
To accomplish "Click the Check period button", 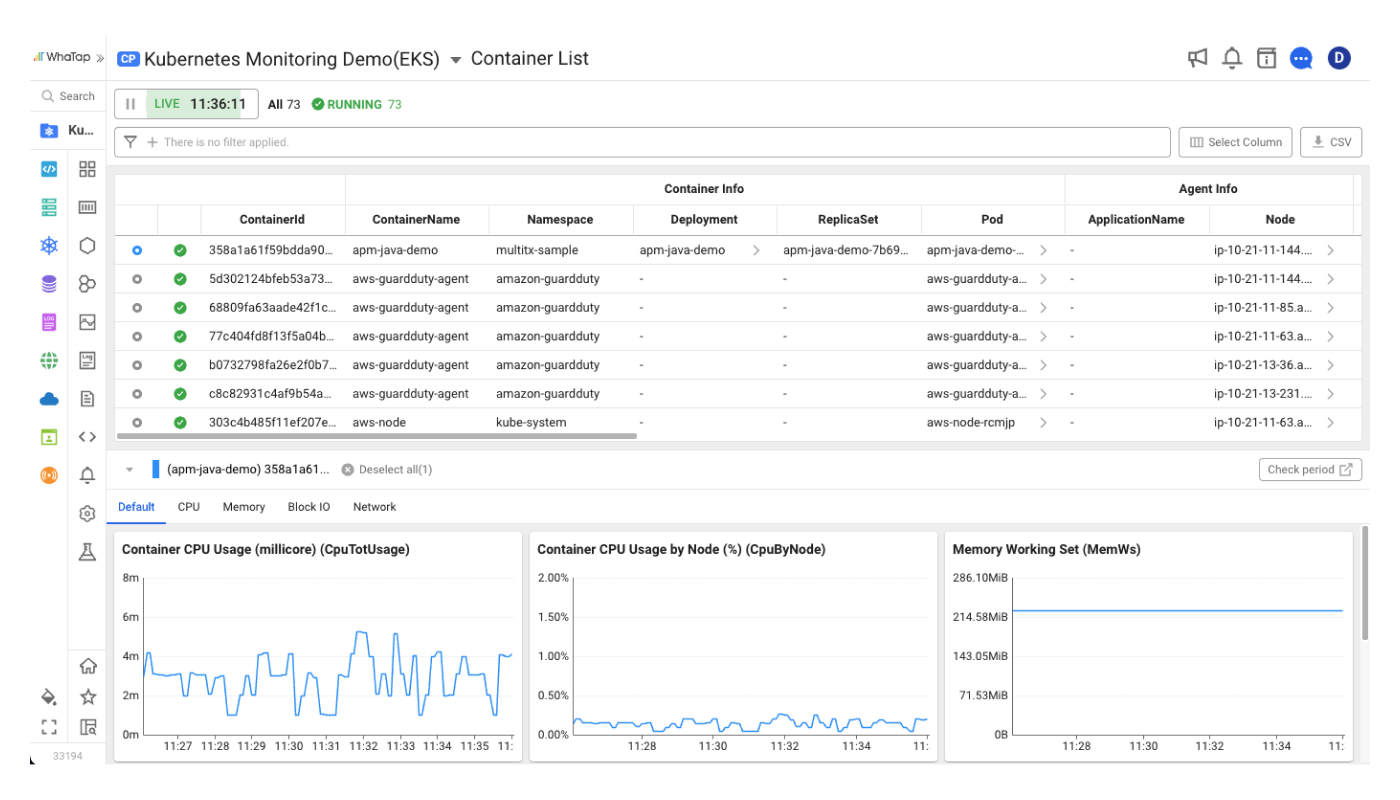I will pyautogui.click(x=1310, y=469).
